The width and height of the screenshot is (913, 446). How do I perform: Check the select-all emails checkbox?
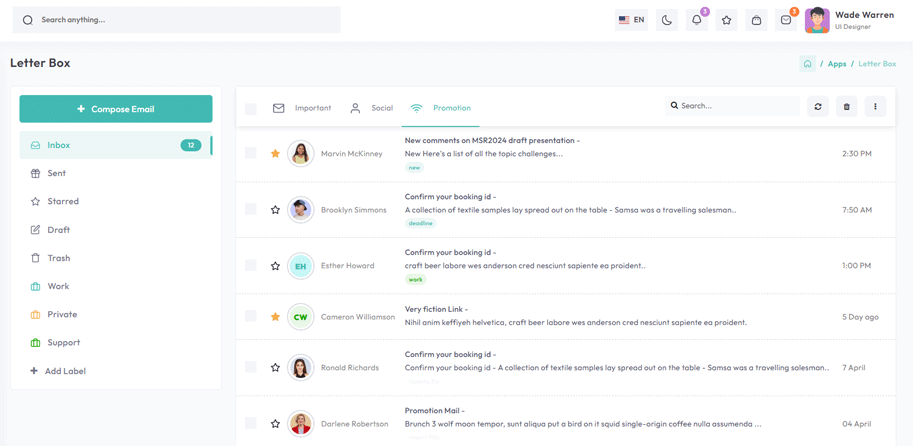tap(250, 108)
